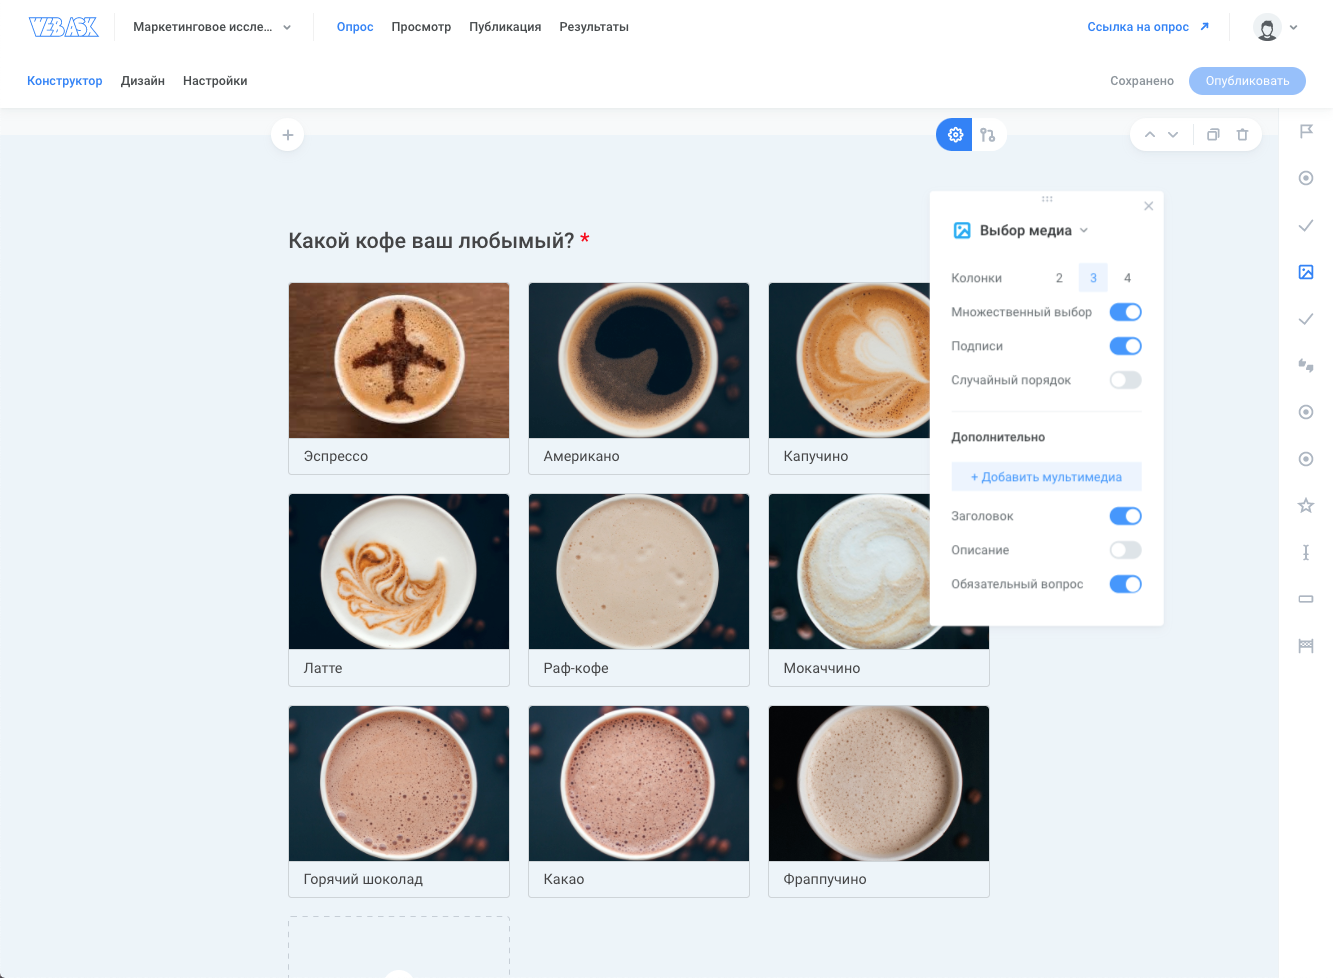The height and width of the screenshot is (978, 1333).
Task: Click the Капучино coffee image
Action: point(849,360)
